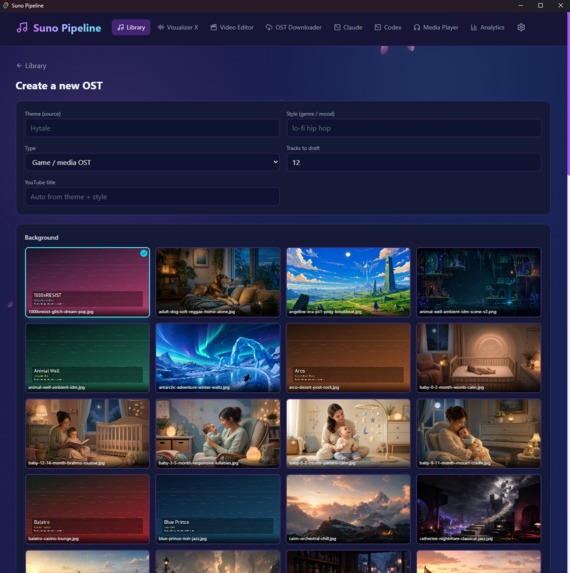Open the Video Editor tab
570x573 pixels.
(232, 27)
